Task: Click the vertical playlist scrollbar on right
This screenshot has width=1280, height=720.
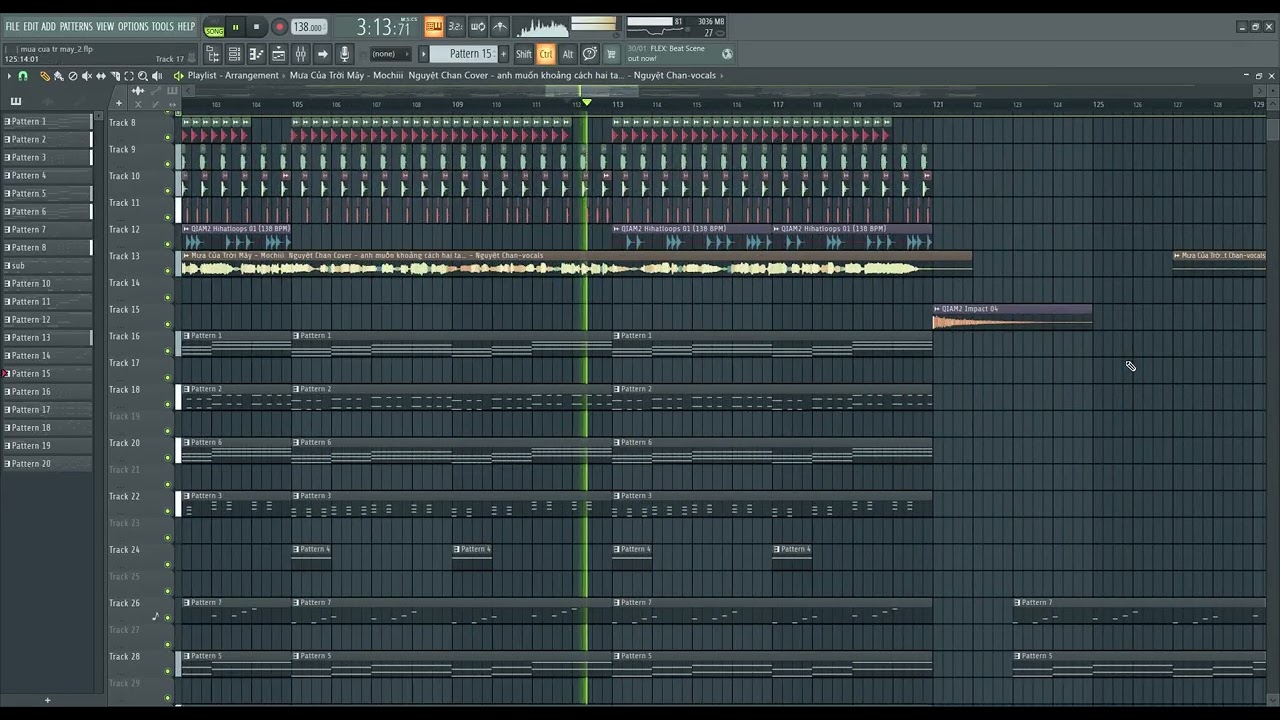Action: click(1272, 128)
